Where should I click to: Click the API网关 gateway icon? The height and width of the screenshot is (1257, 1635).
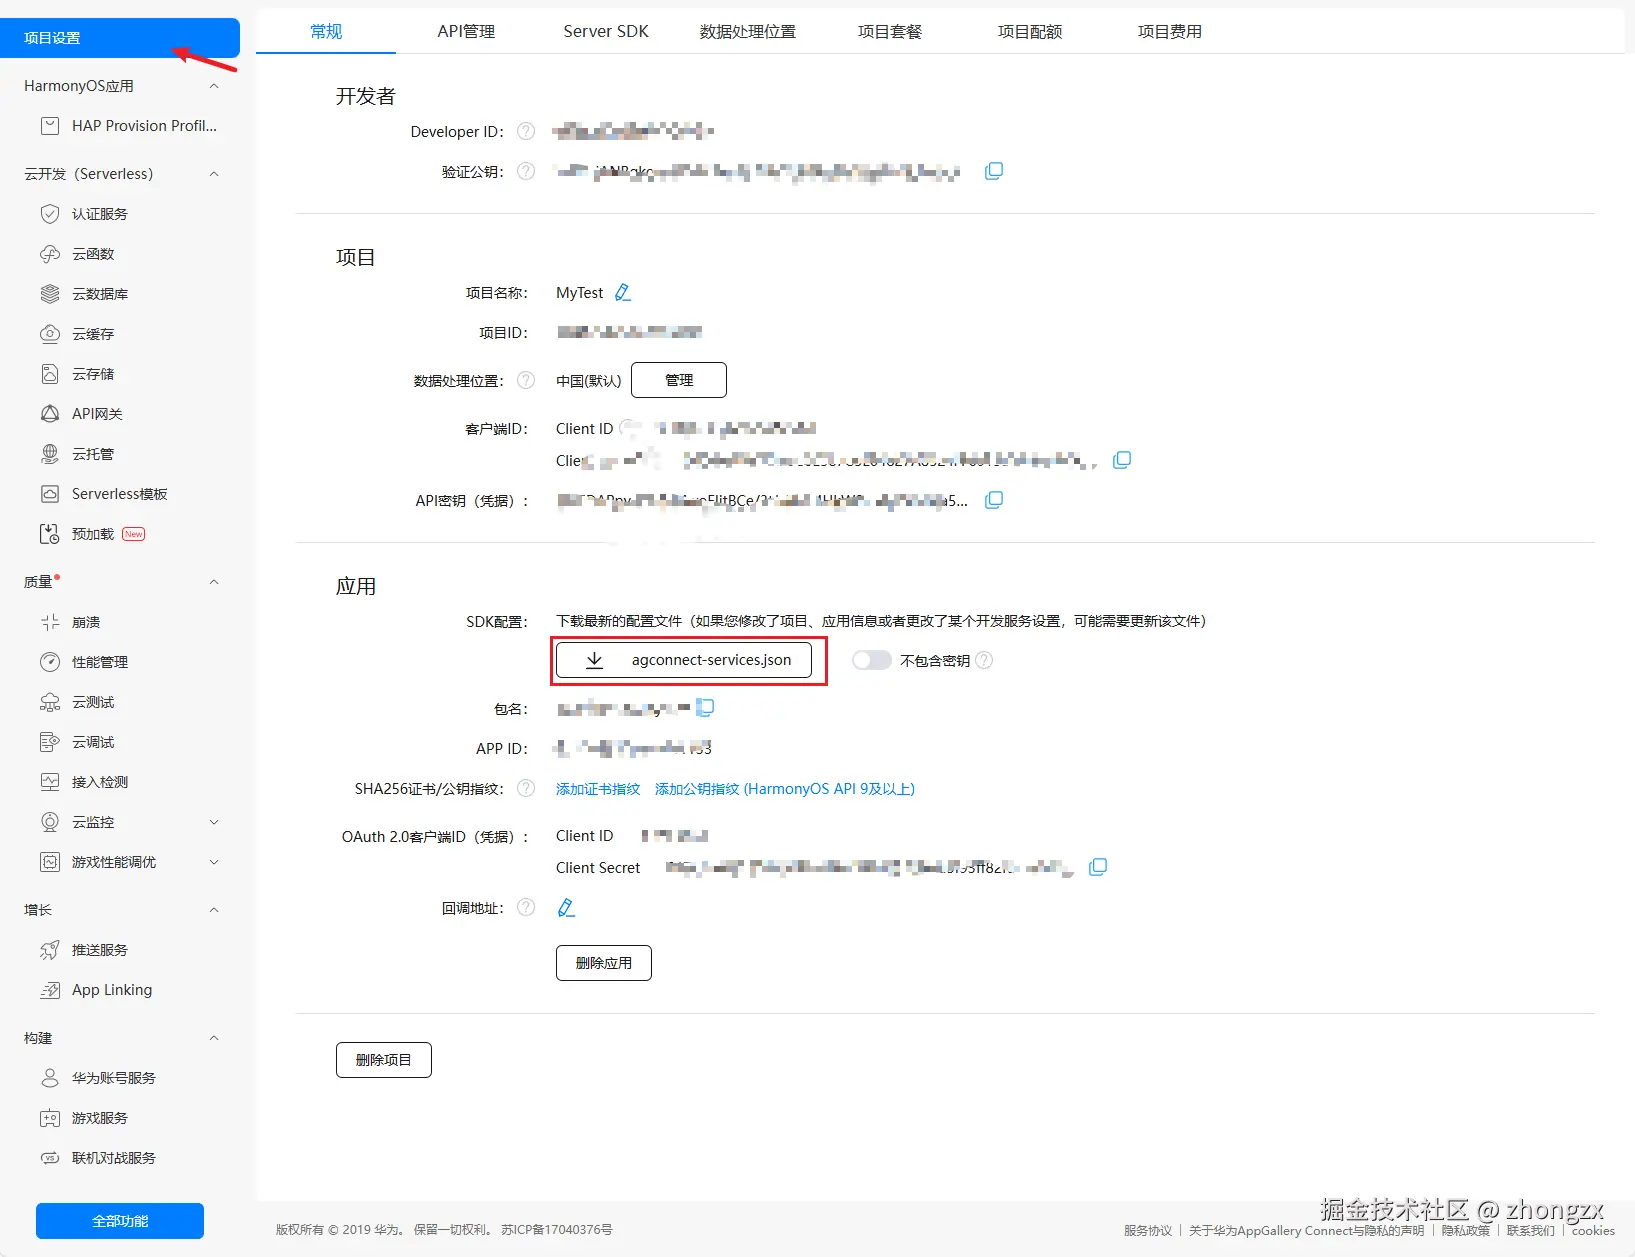50,414
